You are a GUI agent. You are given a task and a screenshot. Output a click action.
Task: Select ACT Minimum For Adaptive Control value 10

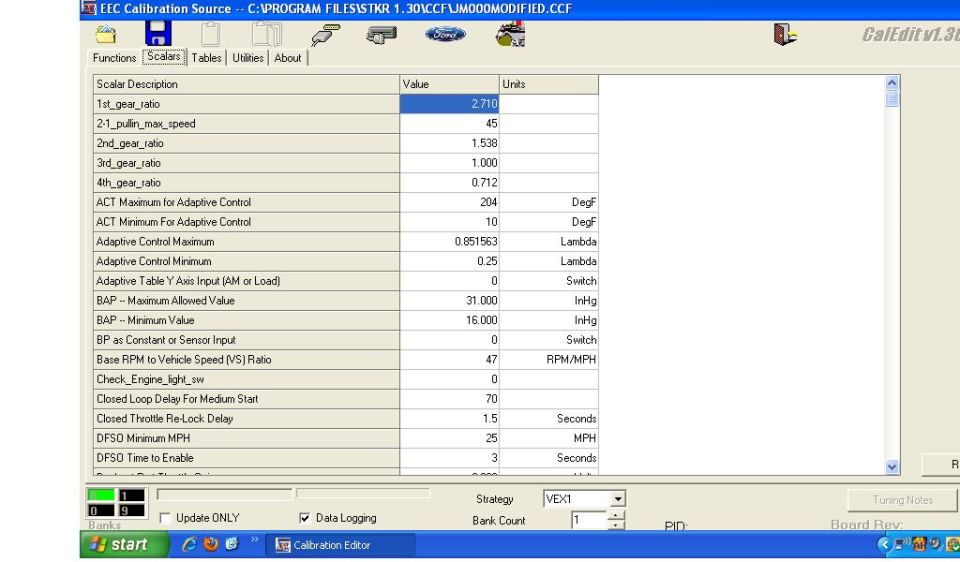tap(449, 222)
